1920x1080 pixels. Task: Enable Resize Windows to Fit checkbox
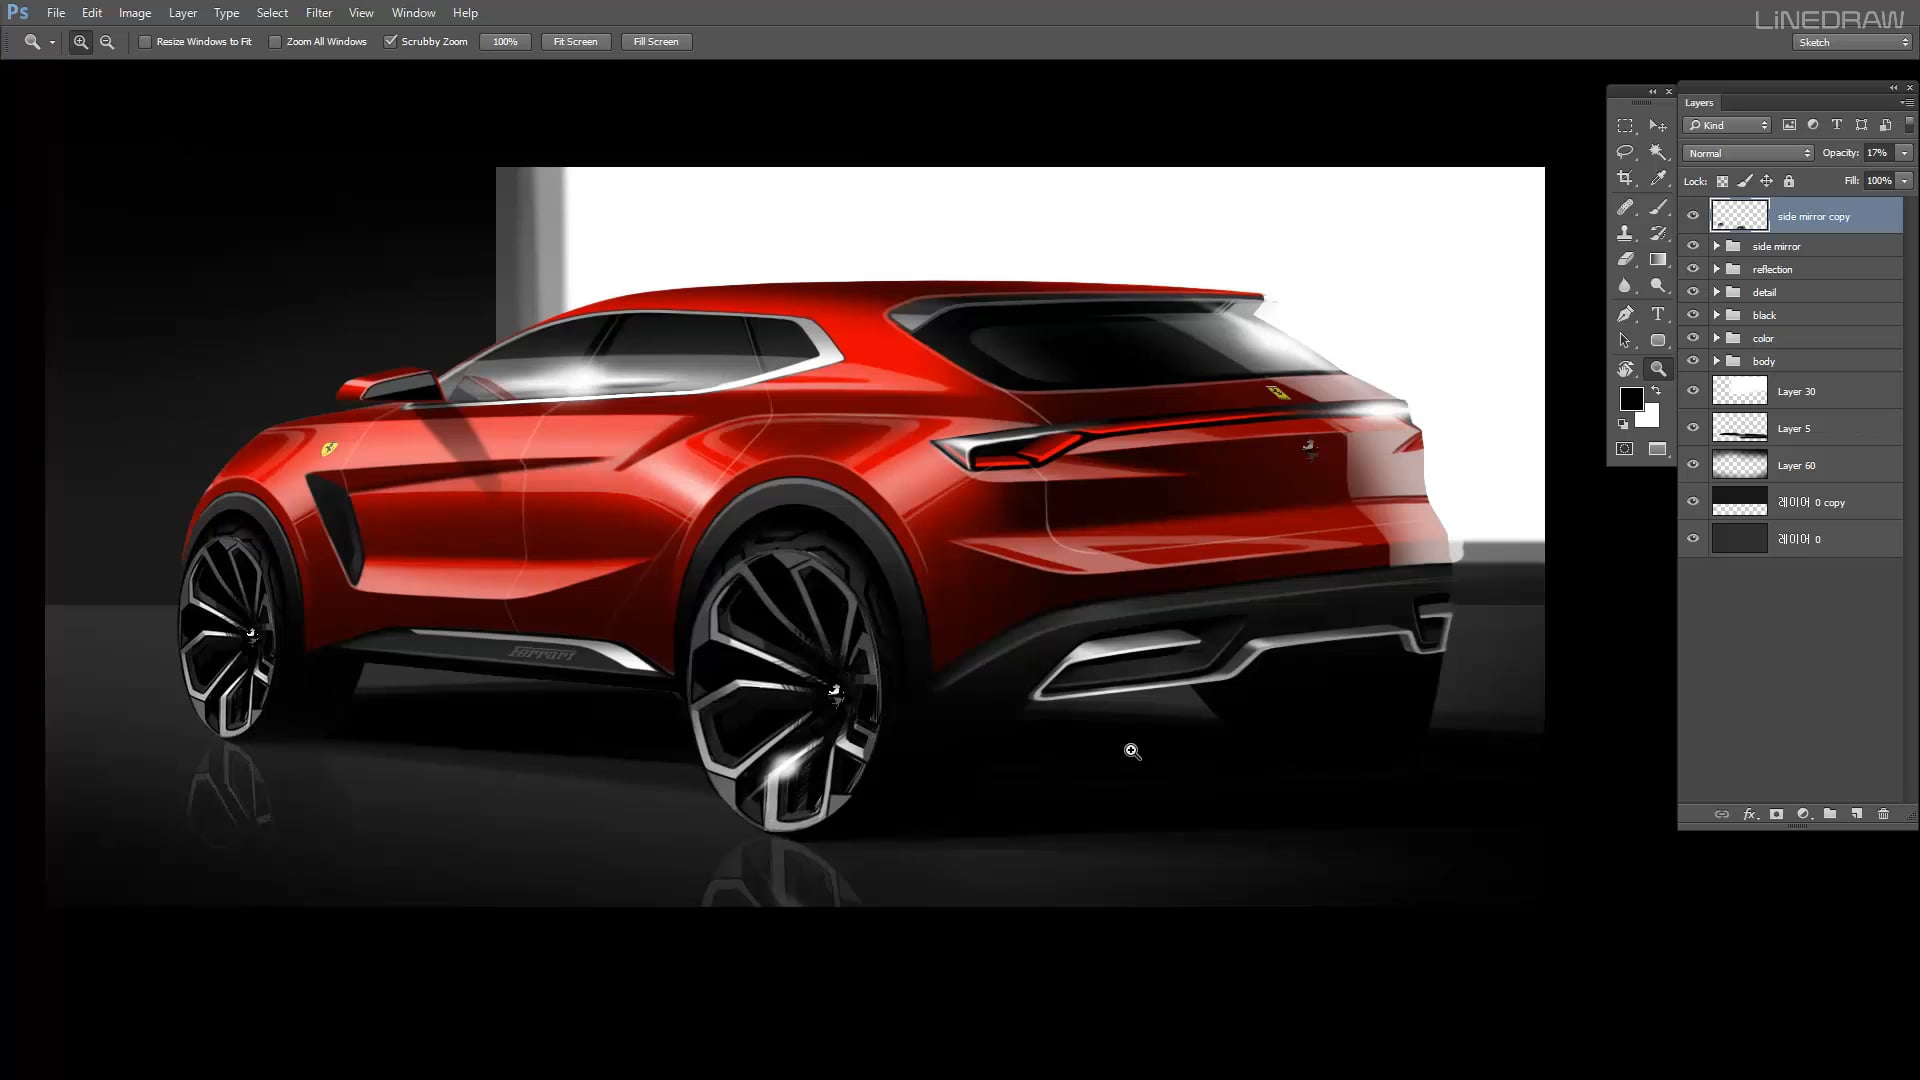coord(145,42)
